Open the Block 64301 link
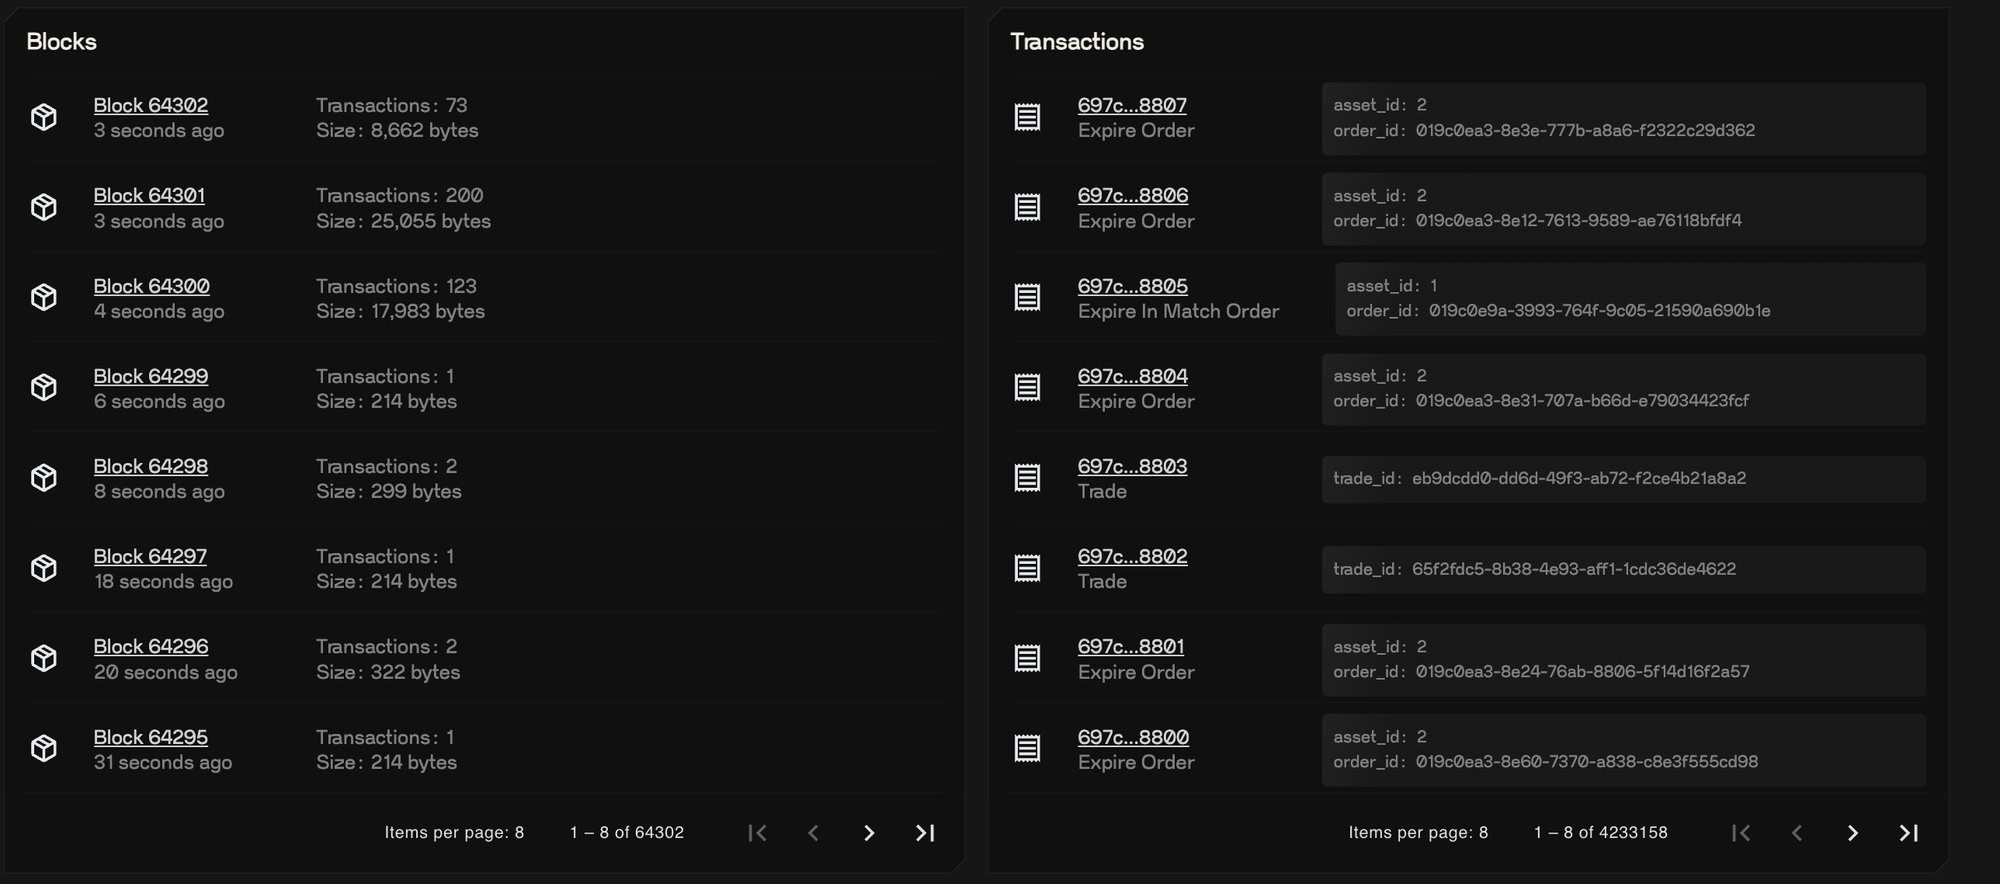 pyautogui.click(x=149, y=195)
